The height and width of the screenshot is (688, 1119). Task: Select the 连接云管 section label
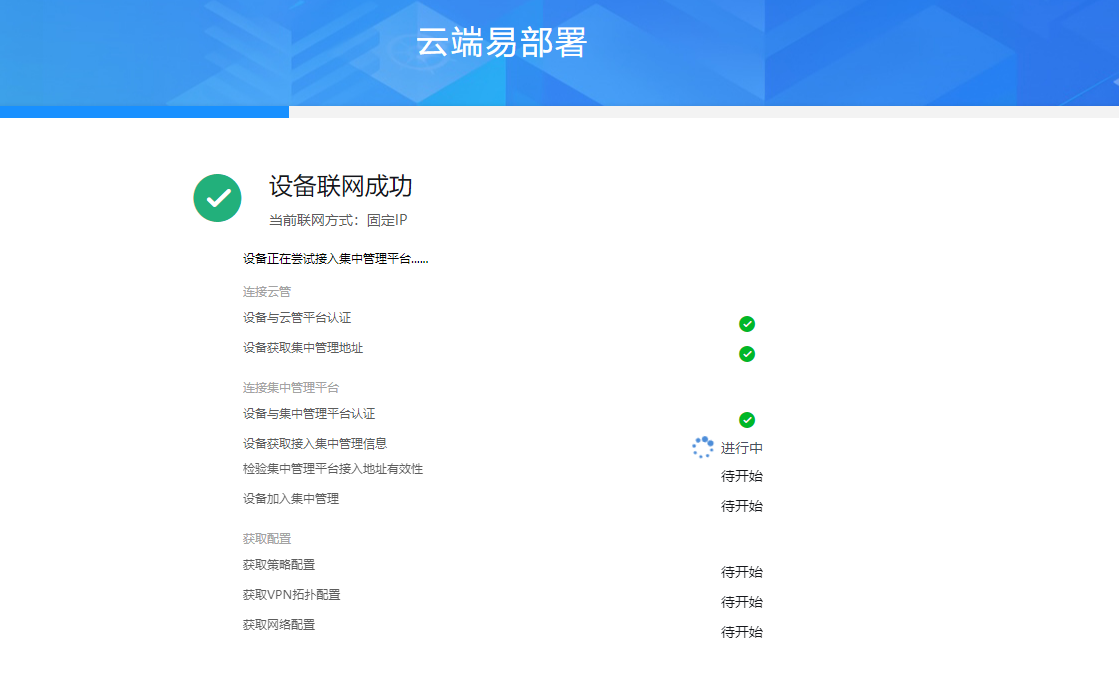[x=267, y=292]
